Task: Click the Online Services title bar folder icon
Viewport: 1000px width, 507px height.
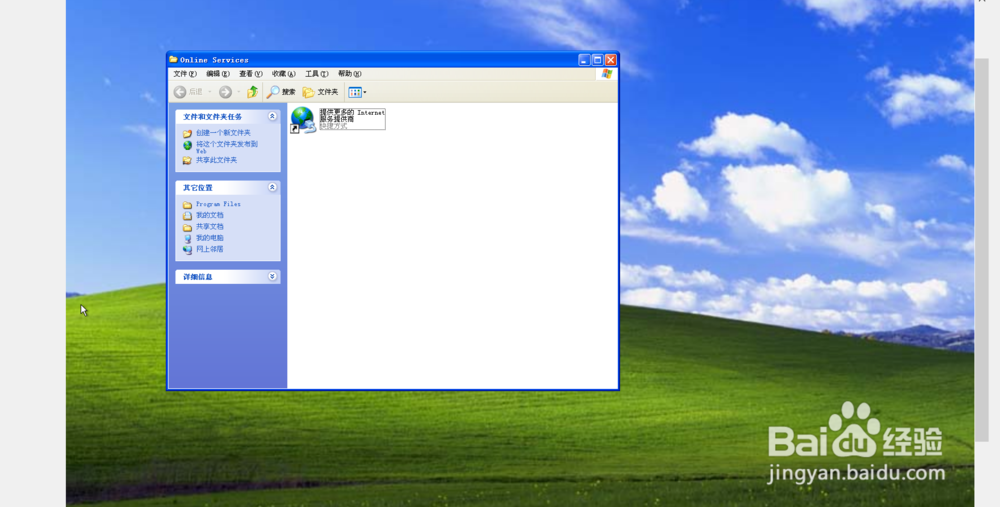Action: [x=173, y=59]
